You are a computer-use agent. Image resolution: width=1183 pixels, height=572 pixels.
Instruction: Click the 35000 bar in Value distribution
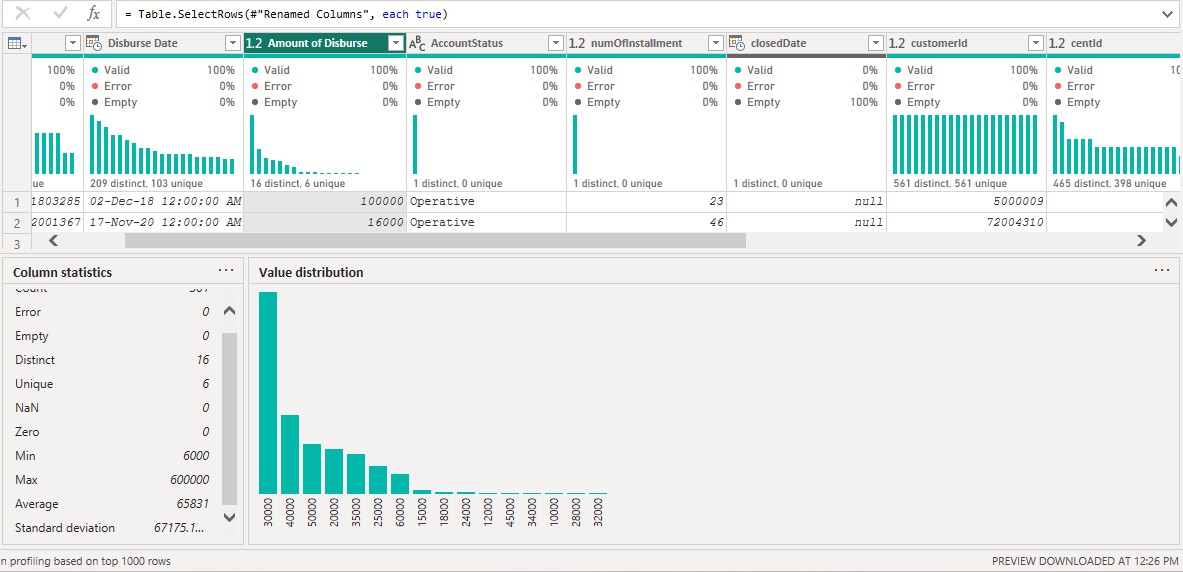point(356,474)
